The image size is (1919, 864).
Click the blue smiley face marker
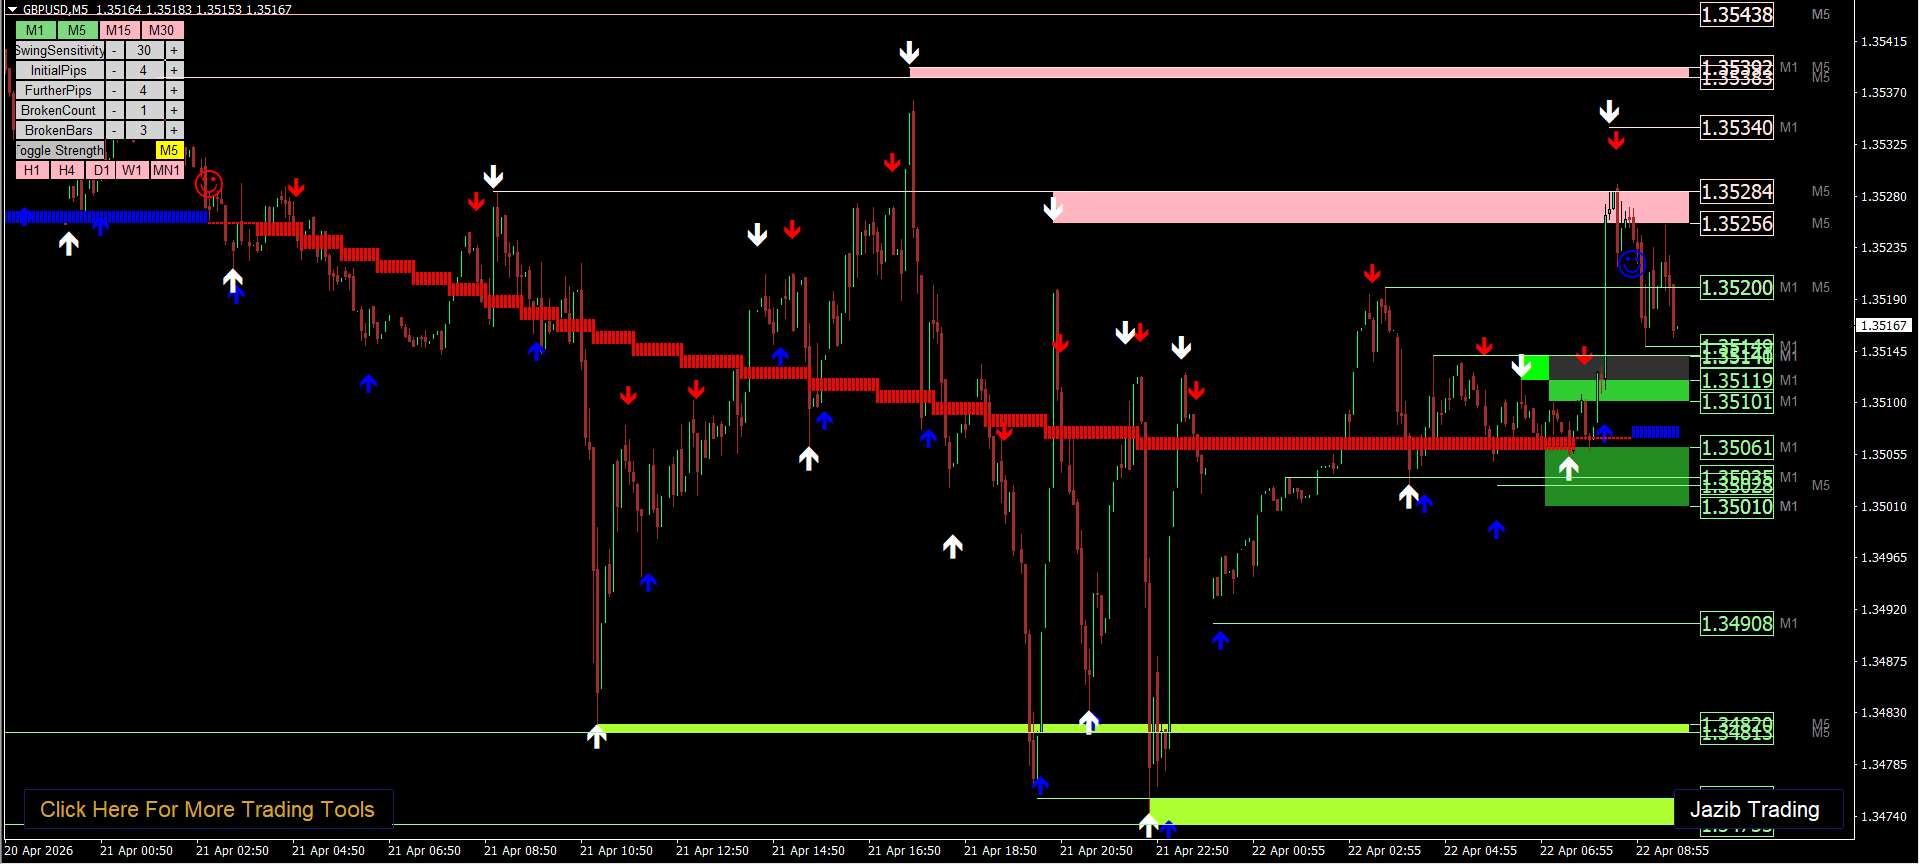pyautogui.click(x=1631, y=264)
